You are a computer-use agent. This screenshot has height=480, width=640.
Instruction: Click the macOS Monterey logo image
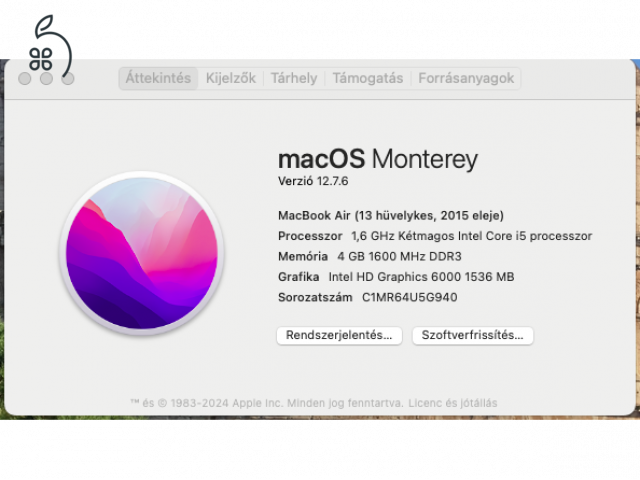pyautogui.click(x=142, y=253)
